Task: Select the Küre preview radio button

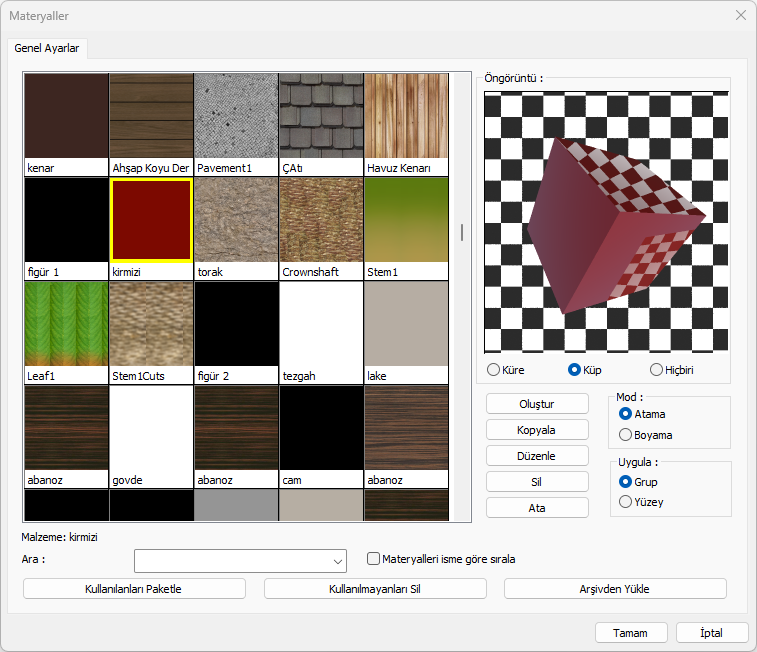Action: 494,370
